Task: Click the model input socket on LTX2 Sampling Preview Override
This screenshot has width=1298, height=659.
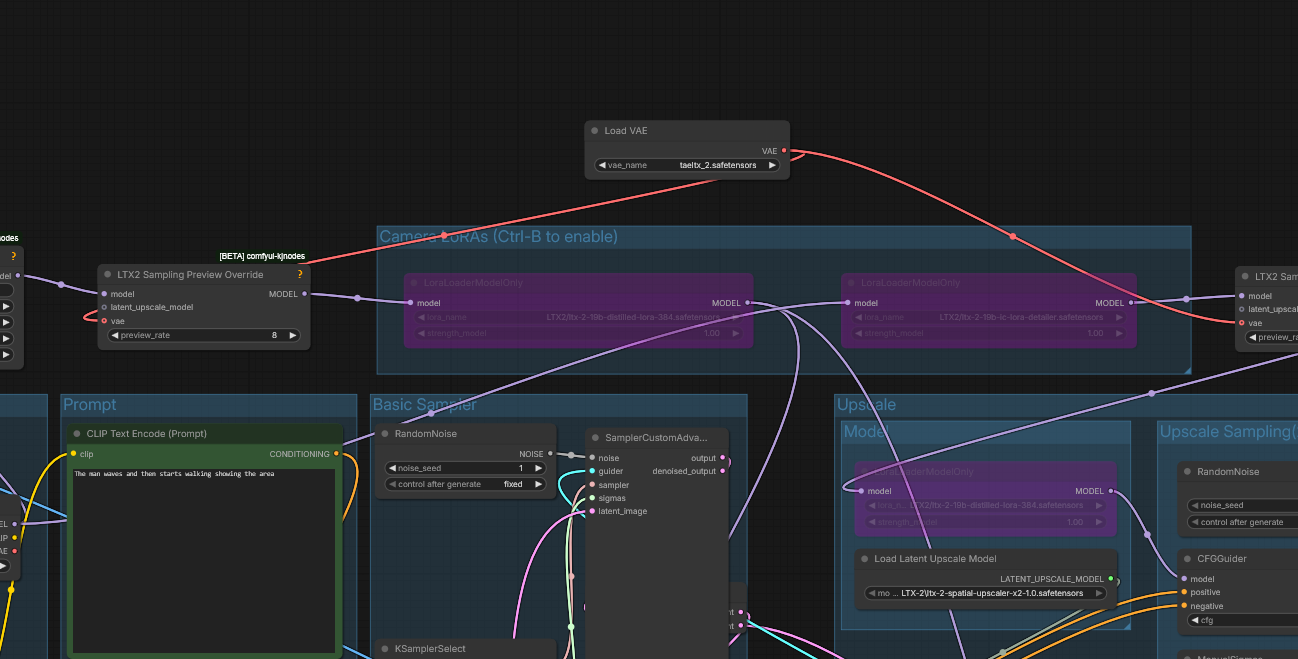Action: [104, 294]
